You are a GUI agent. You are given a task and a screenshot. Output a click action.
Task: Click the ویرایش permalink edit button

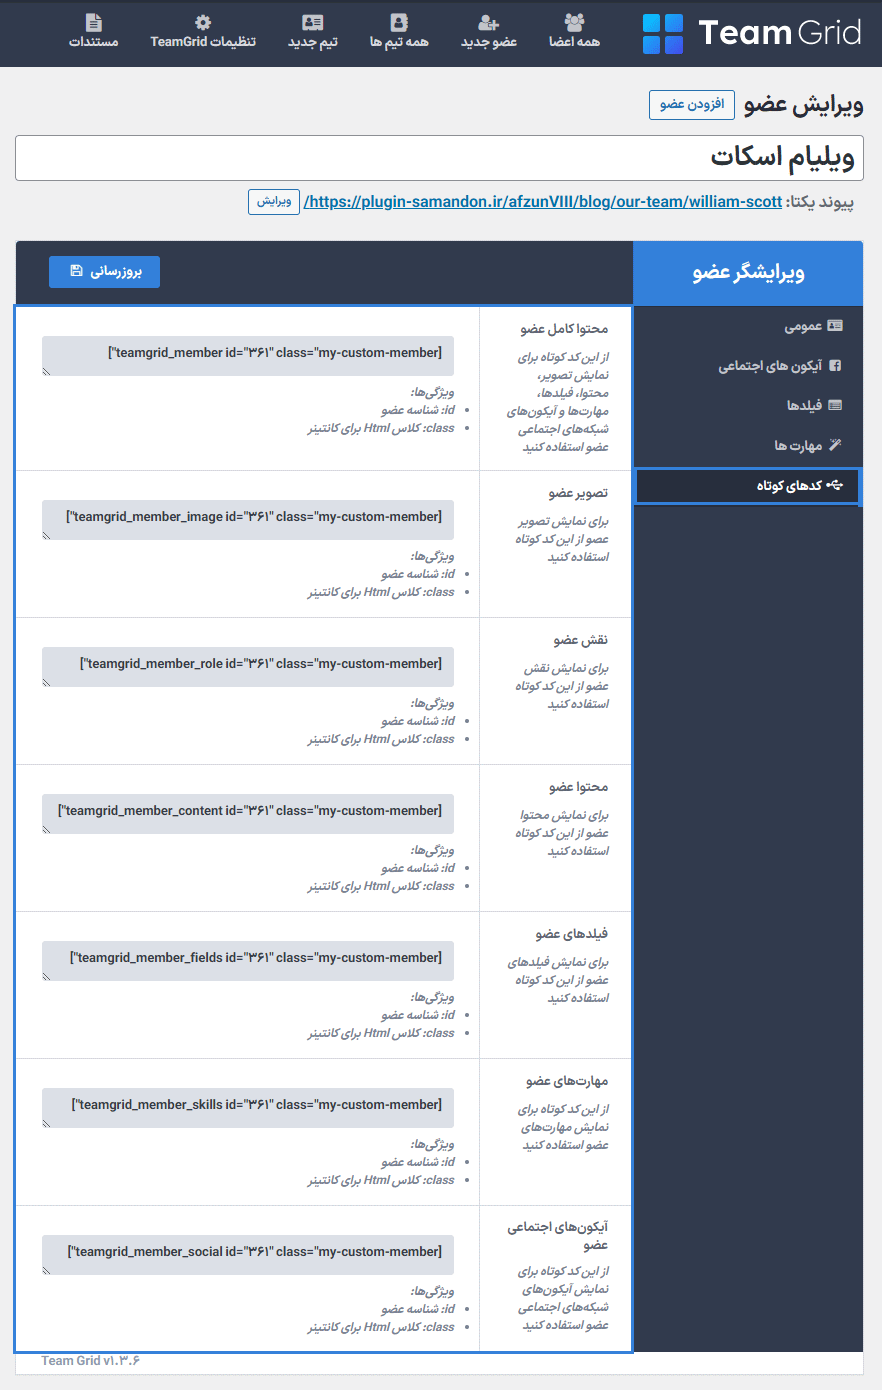(274, 201)
